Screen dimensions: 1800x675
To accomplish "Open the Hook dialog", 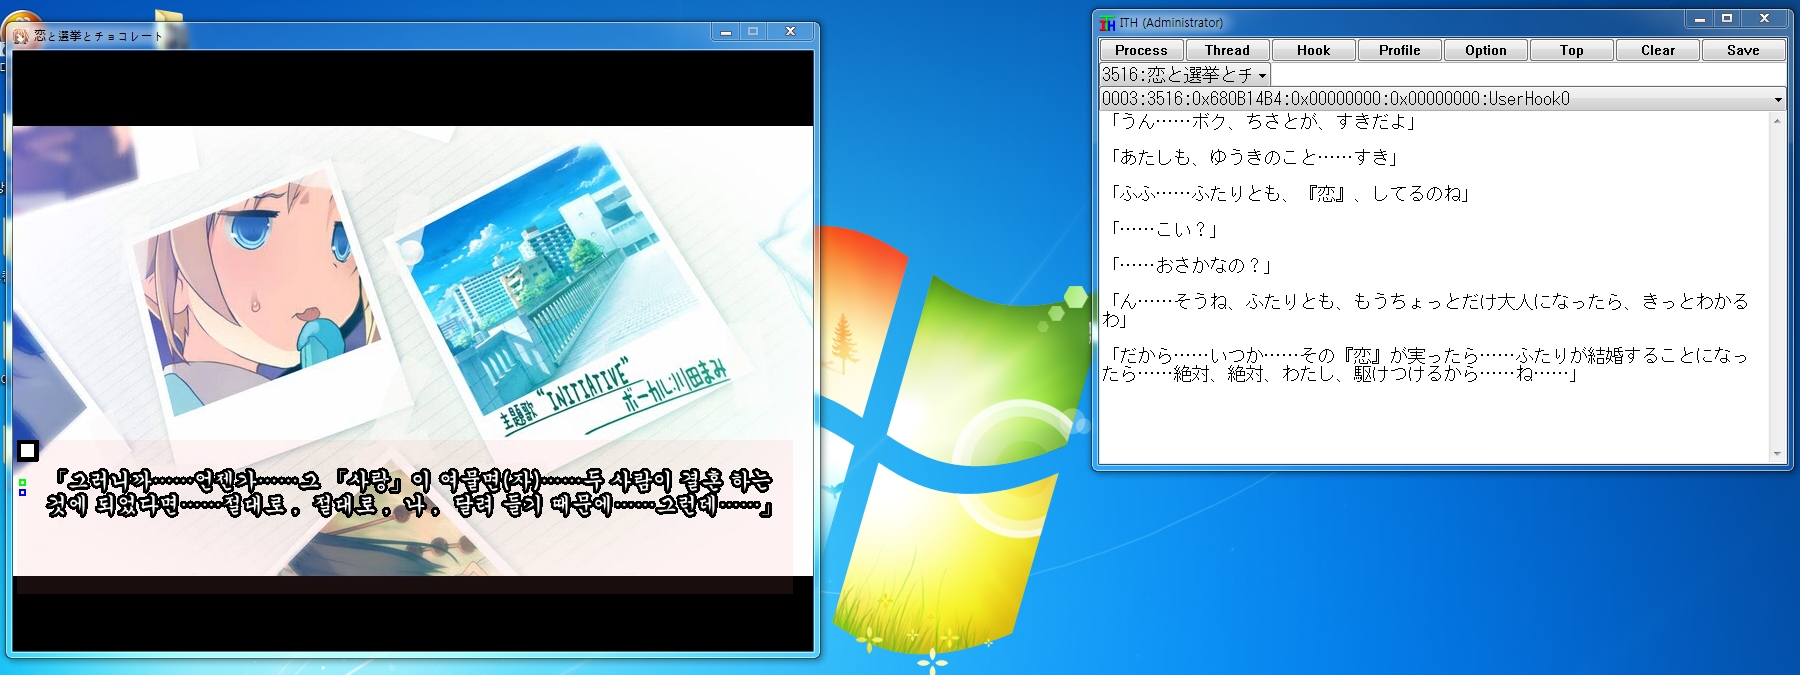I will coord(1313,50).
